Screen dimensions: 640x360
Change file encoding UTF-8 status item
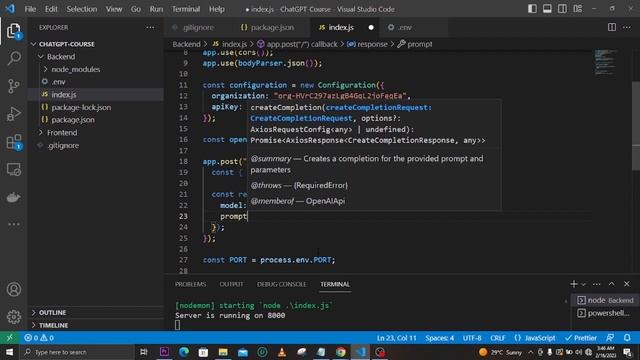(472, 338)
